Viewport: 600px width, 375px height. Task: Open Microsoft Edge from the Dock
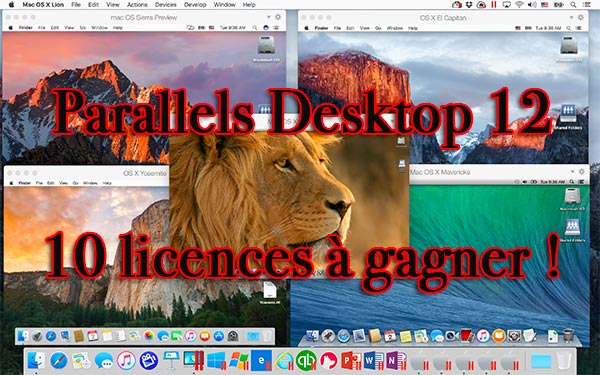pyautogui.click(x=261, y=360)
